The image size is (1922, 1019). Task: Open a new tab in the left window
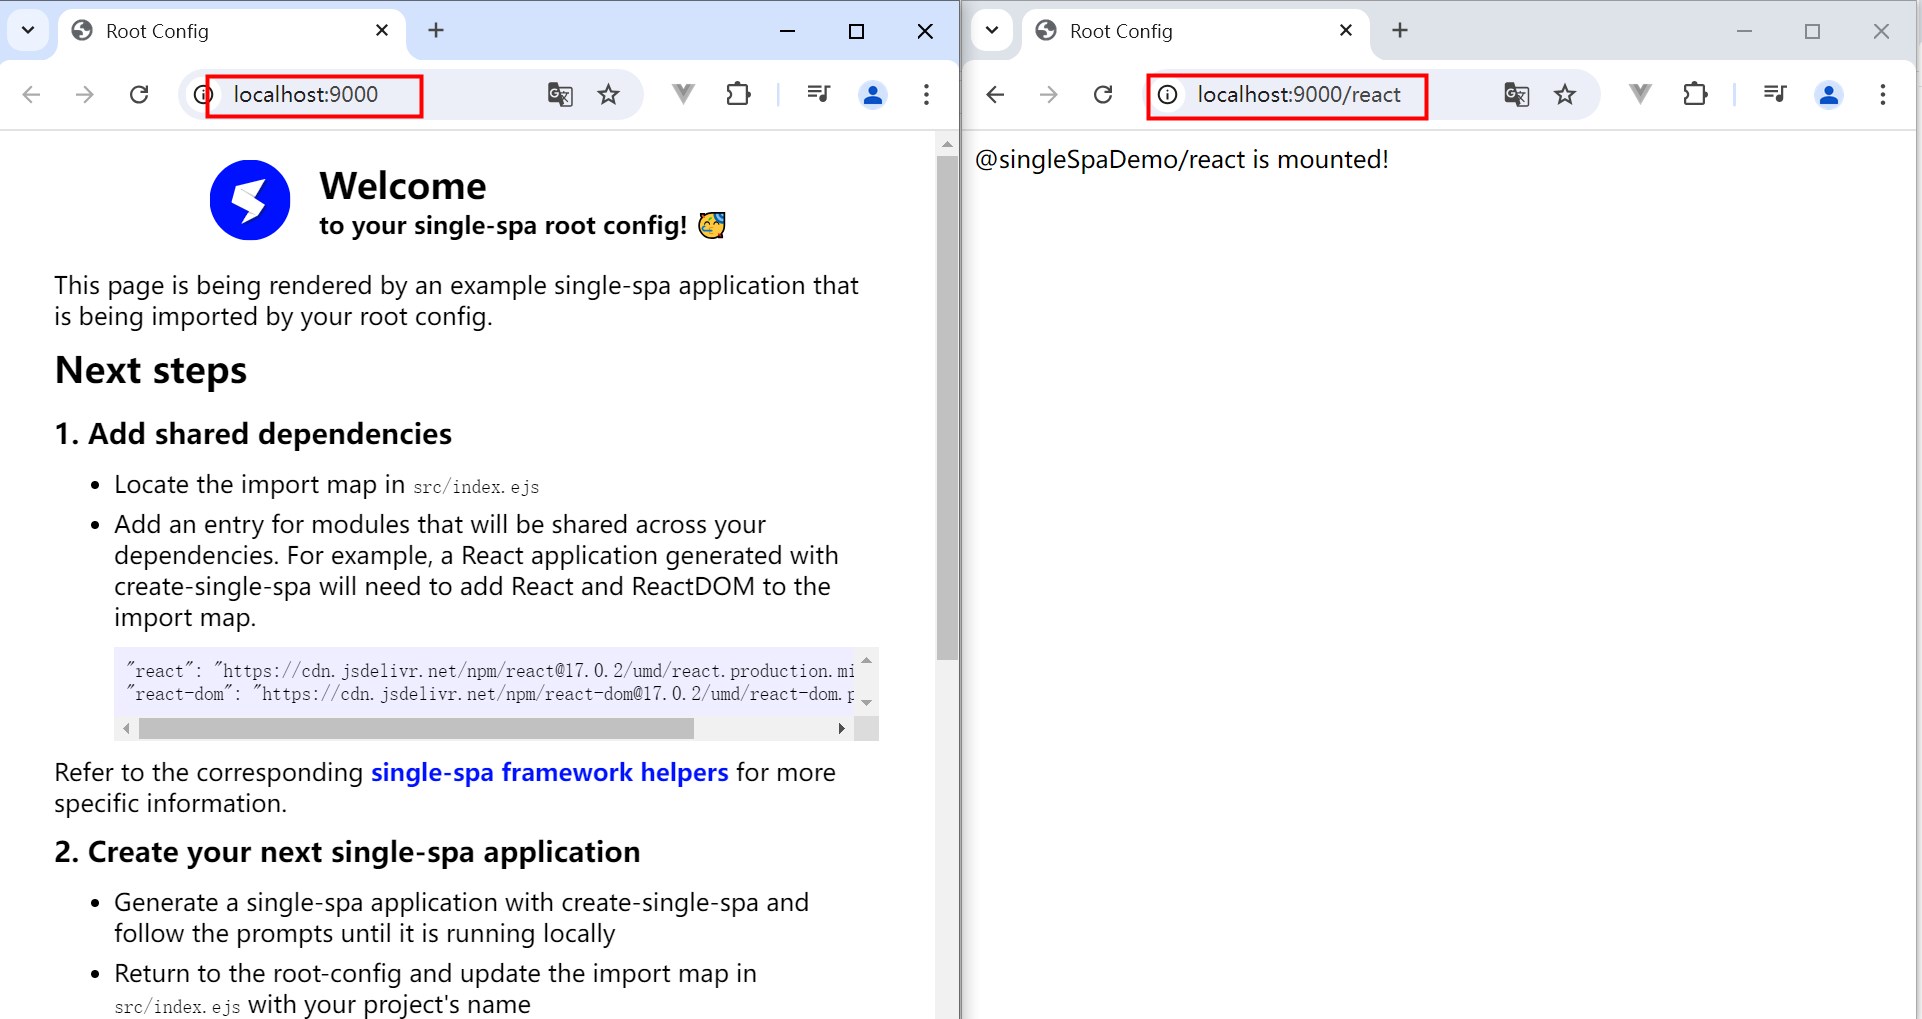(x=436, y=30)
